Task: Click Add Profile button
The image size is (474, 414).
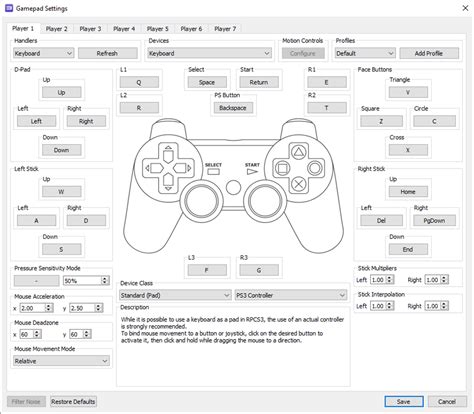Action: pyautogui.click(x=429, y=53)
